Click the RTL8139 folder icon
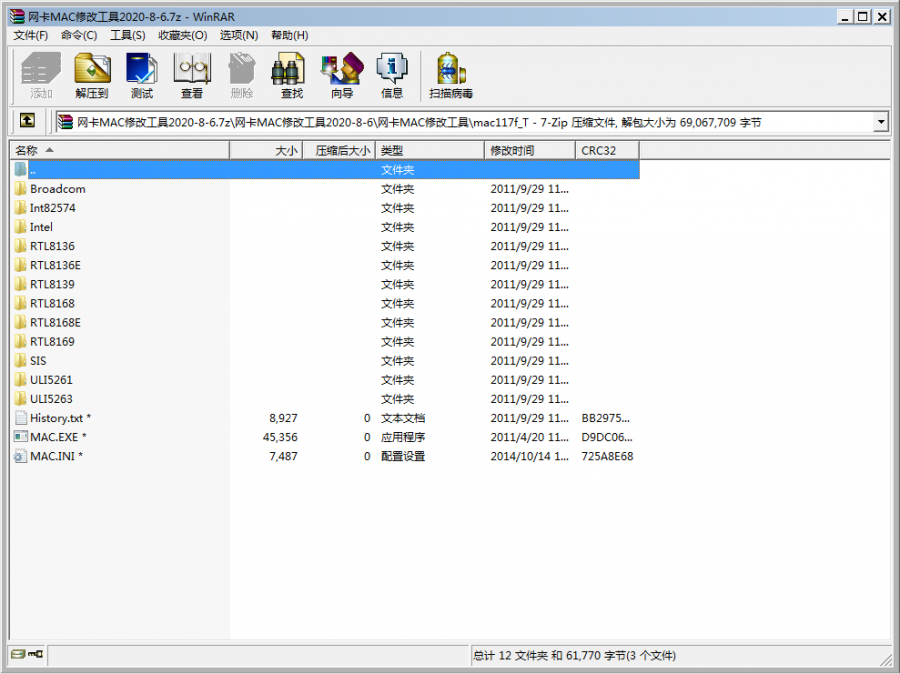900x674 pixels. click(21, 284)
